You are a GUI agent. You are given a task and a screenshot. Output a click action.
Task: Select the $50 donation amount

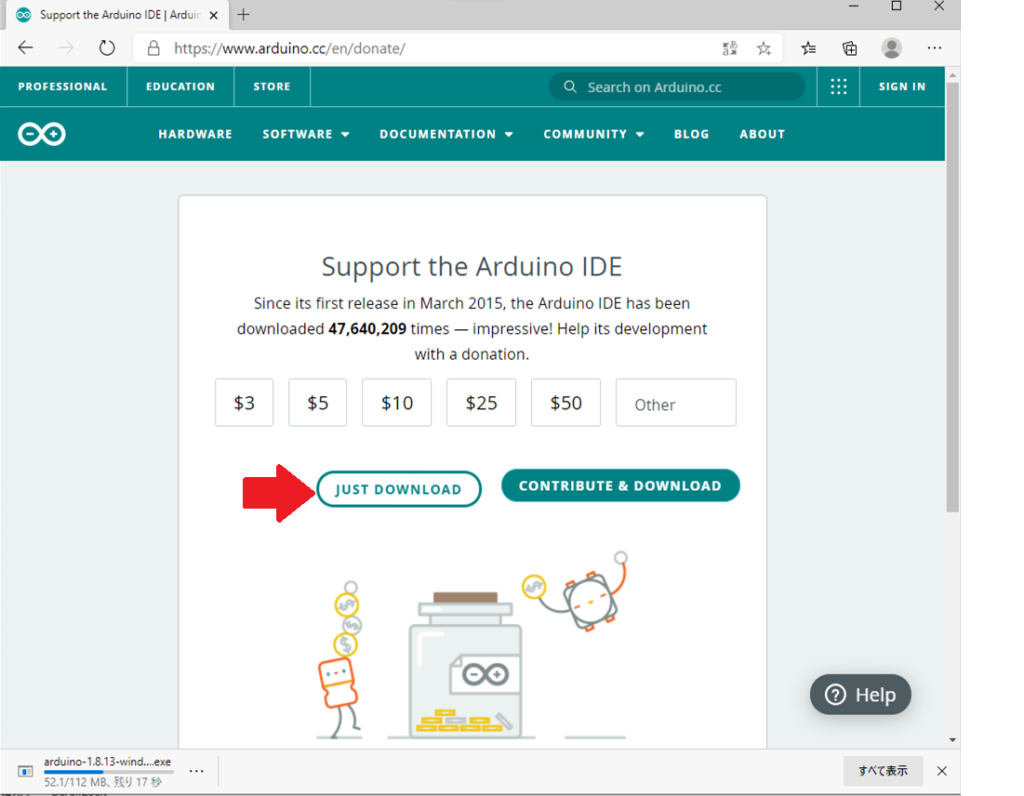click(x=566, y=402)
